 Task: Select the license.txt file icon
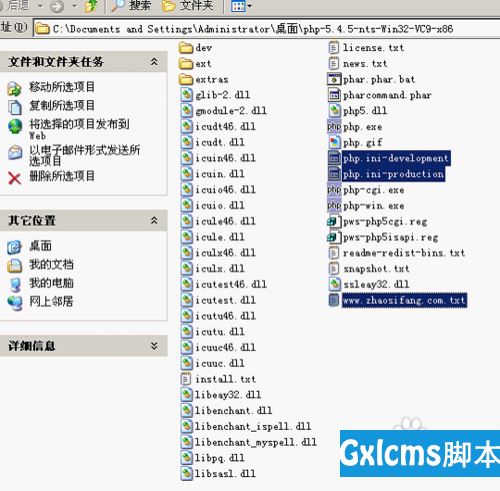pyautogui.click(x=334, y=48)
